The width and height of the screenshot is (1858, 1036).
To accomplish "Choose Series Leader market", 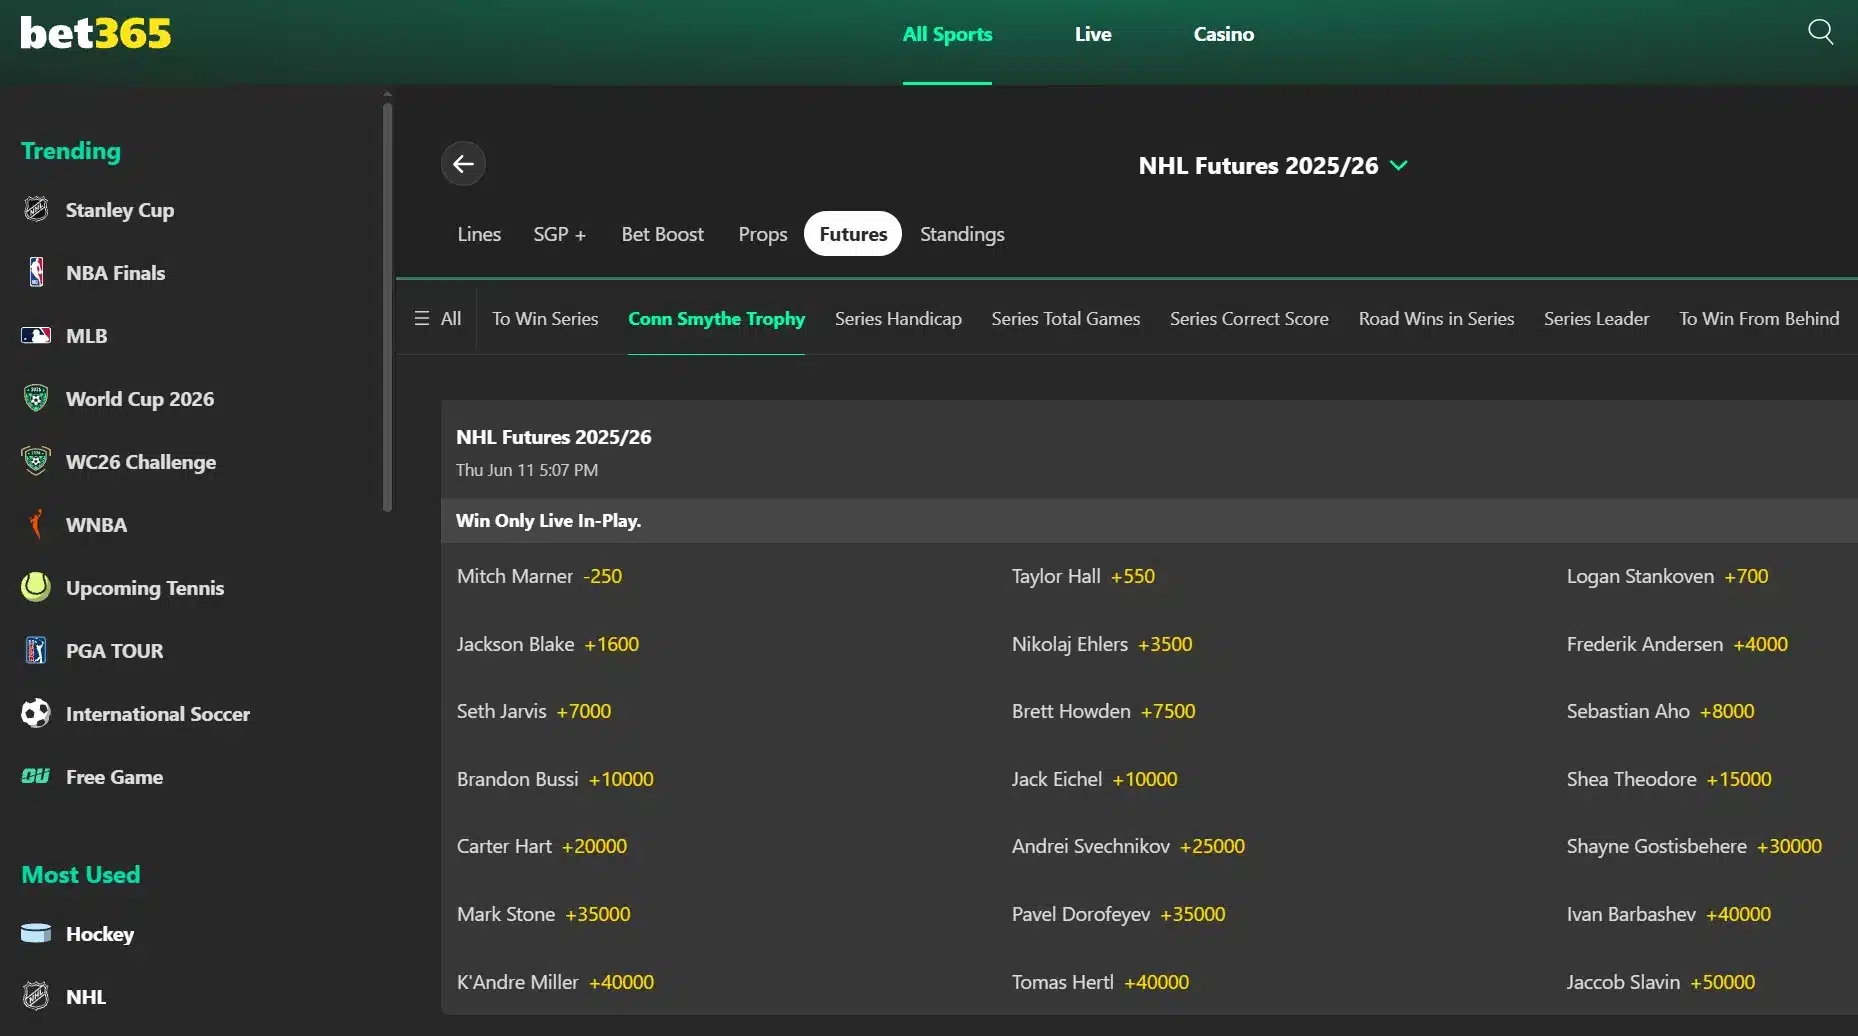I will pos(1596,318).
